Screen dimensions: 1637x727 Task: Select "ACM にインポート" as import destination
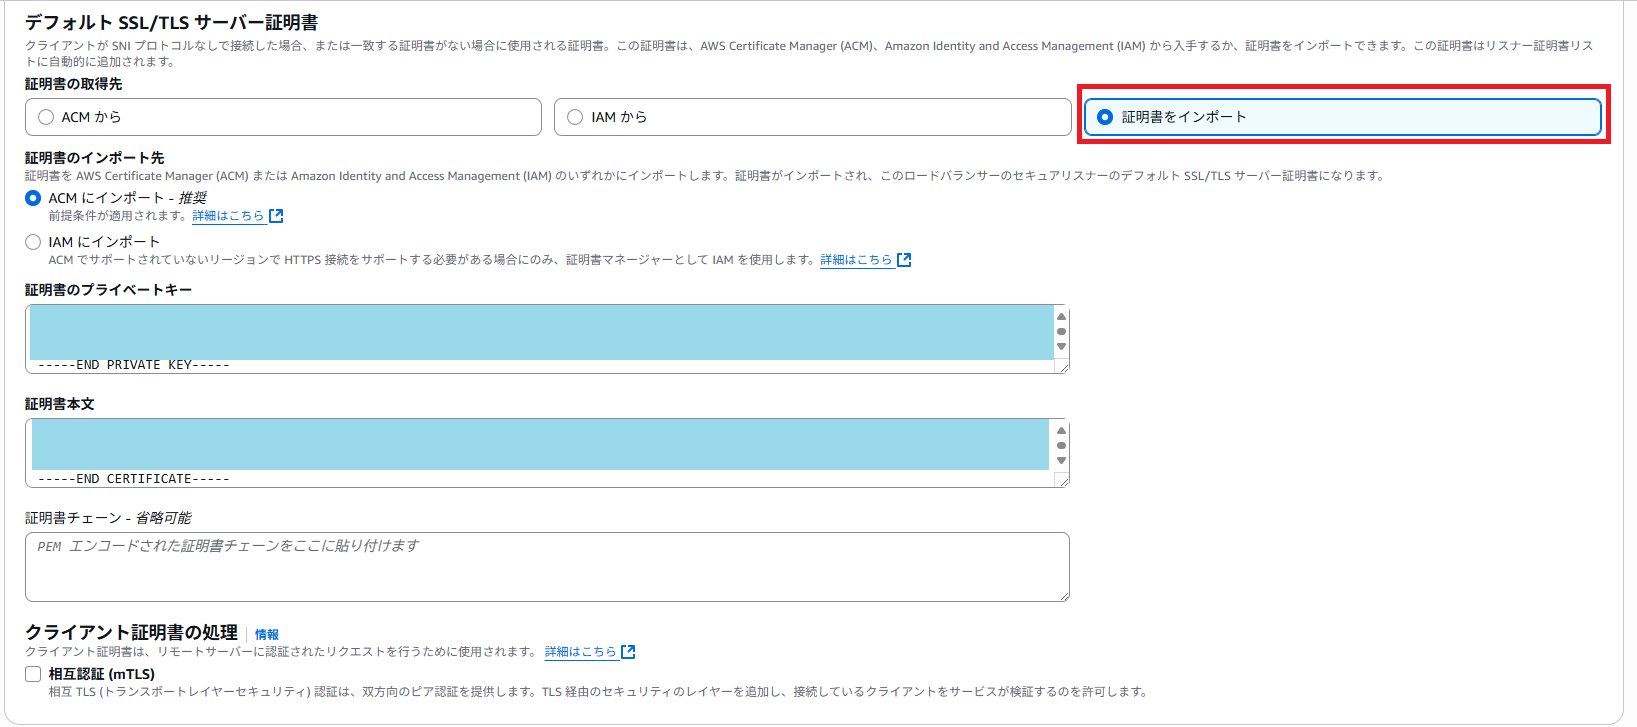click(33, 198)
